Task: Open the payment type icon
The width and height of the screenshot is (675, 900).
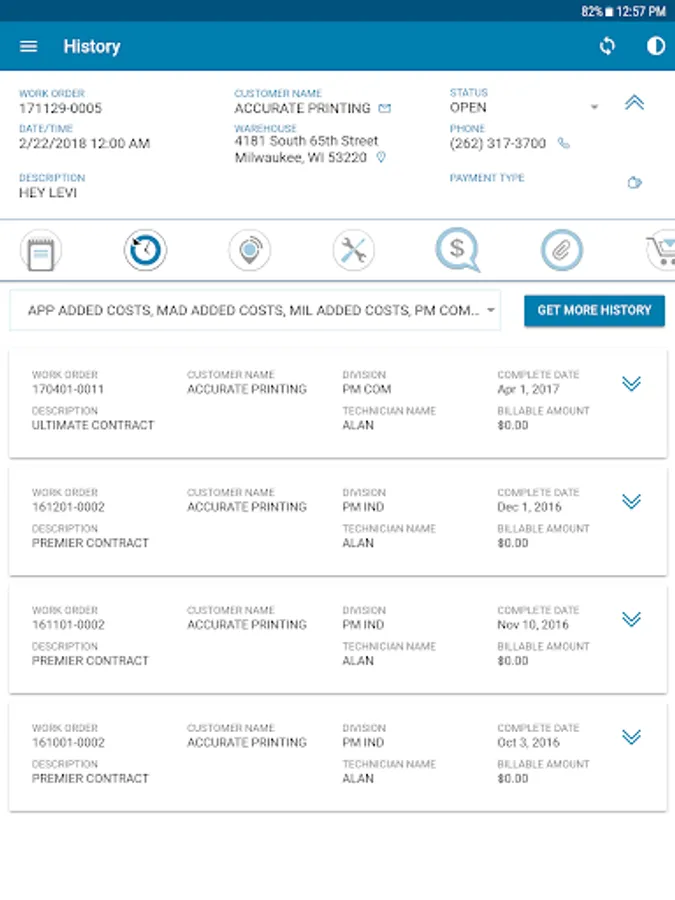Action: [x=634, y=182]
